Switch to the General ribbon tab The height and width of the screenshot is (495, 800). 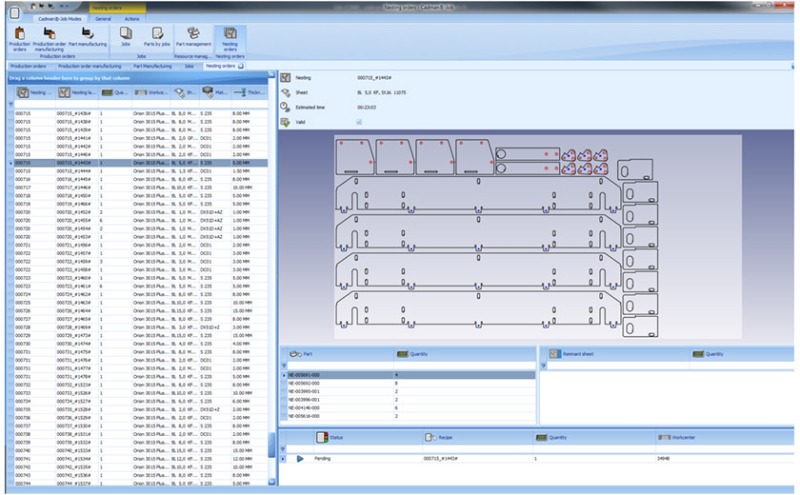(x=103, y=18)
